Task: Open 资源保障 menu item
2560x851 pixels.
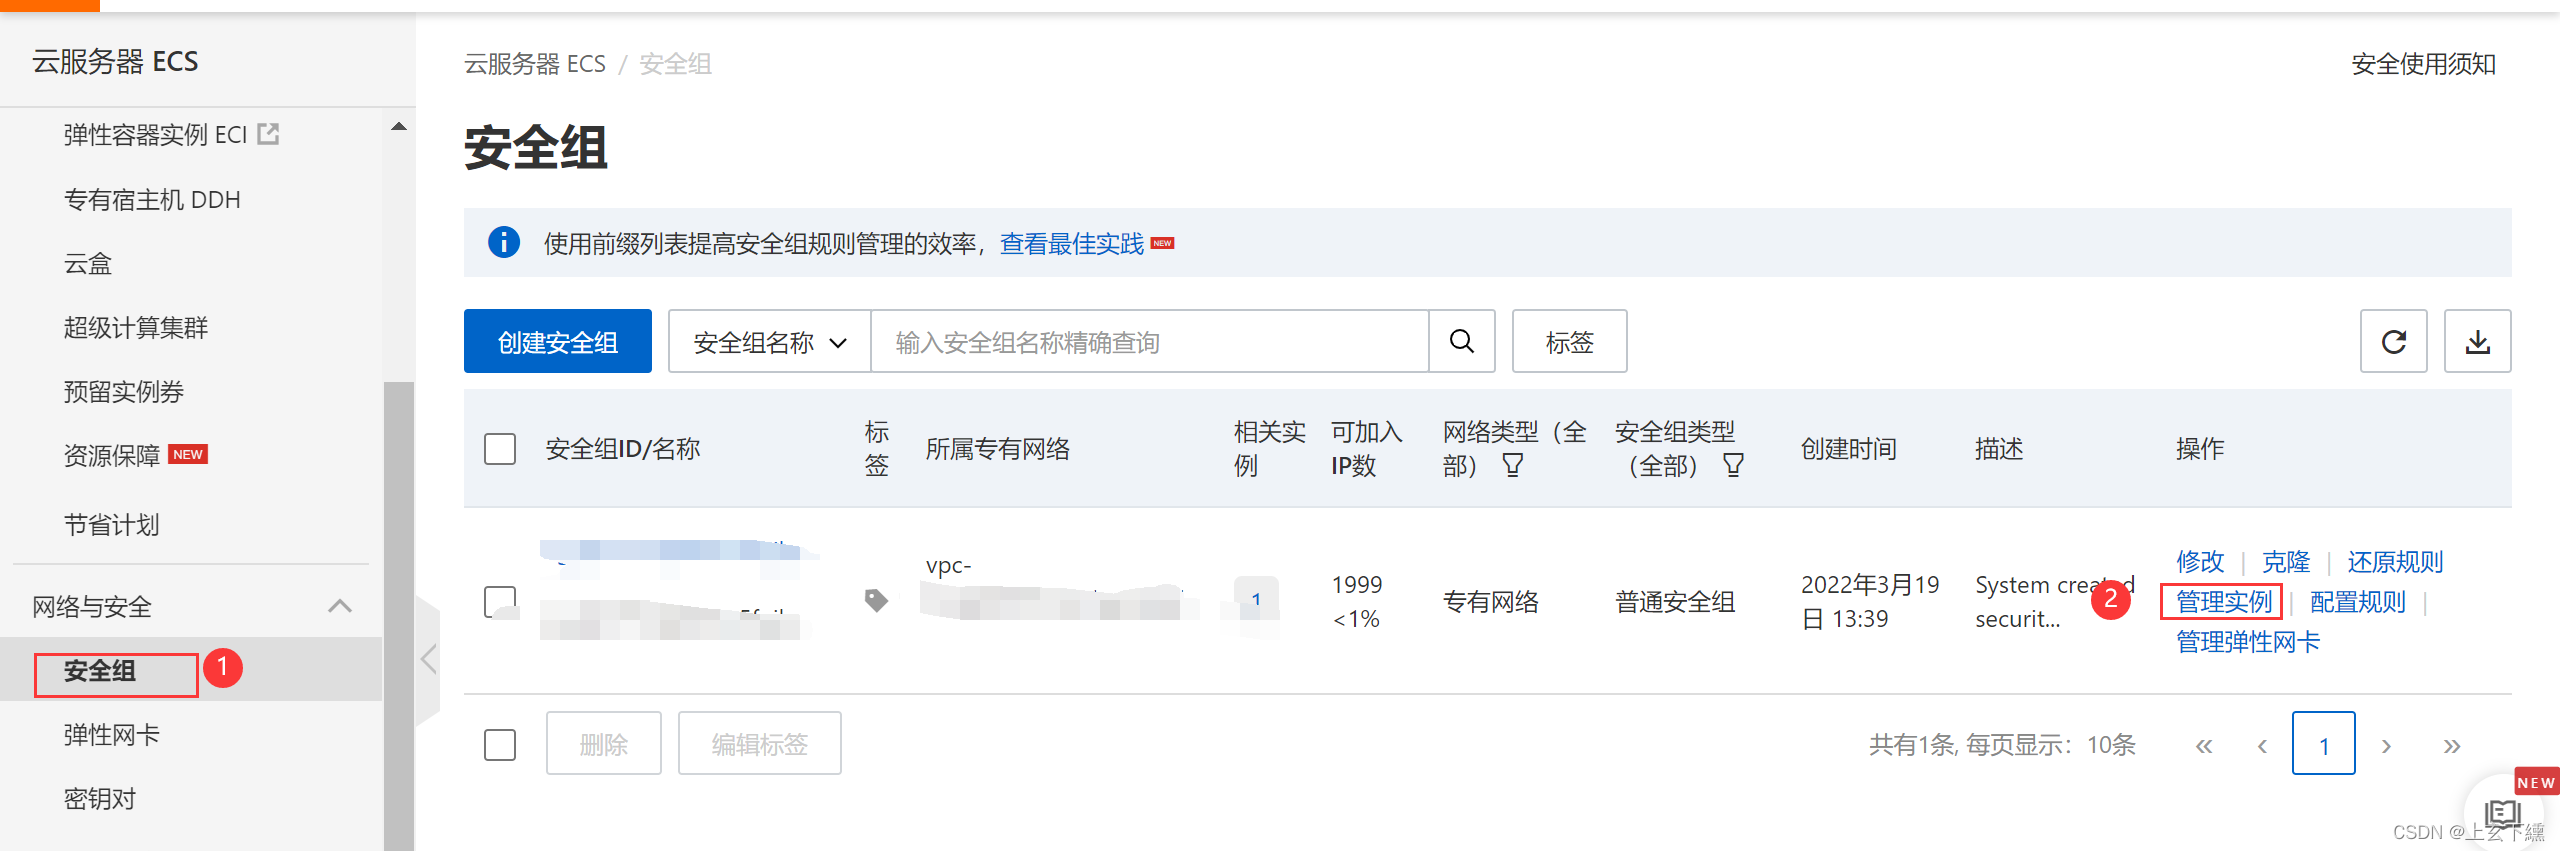Action: (112, 456)
